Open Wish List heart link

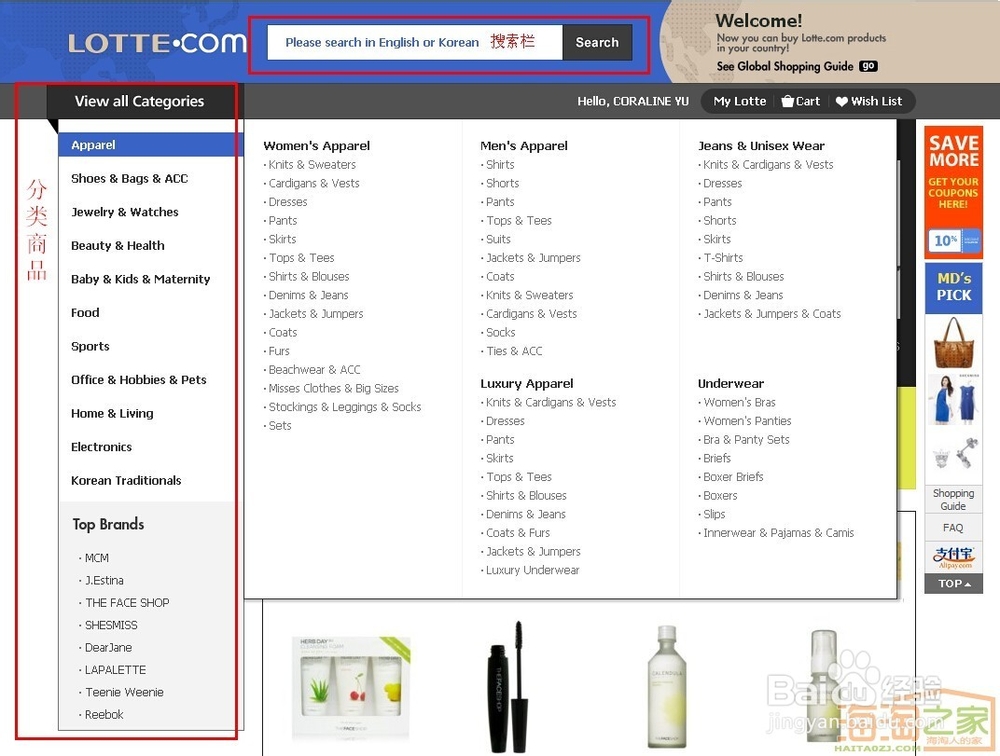pyautogui.click(x=869, y=101)
